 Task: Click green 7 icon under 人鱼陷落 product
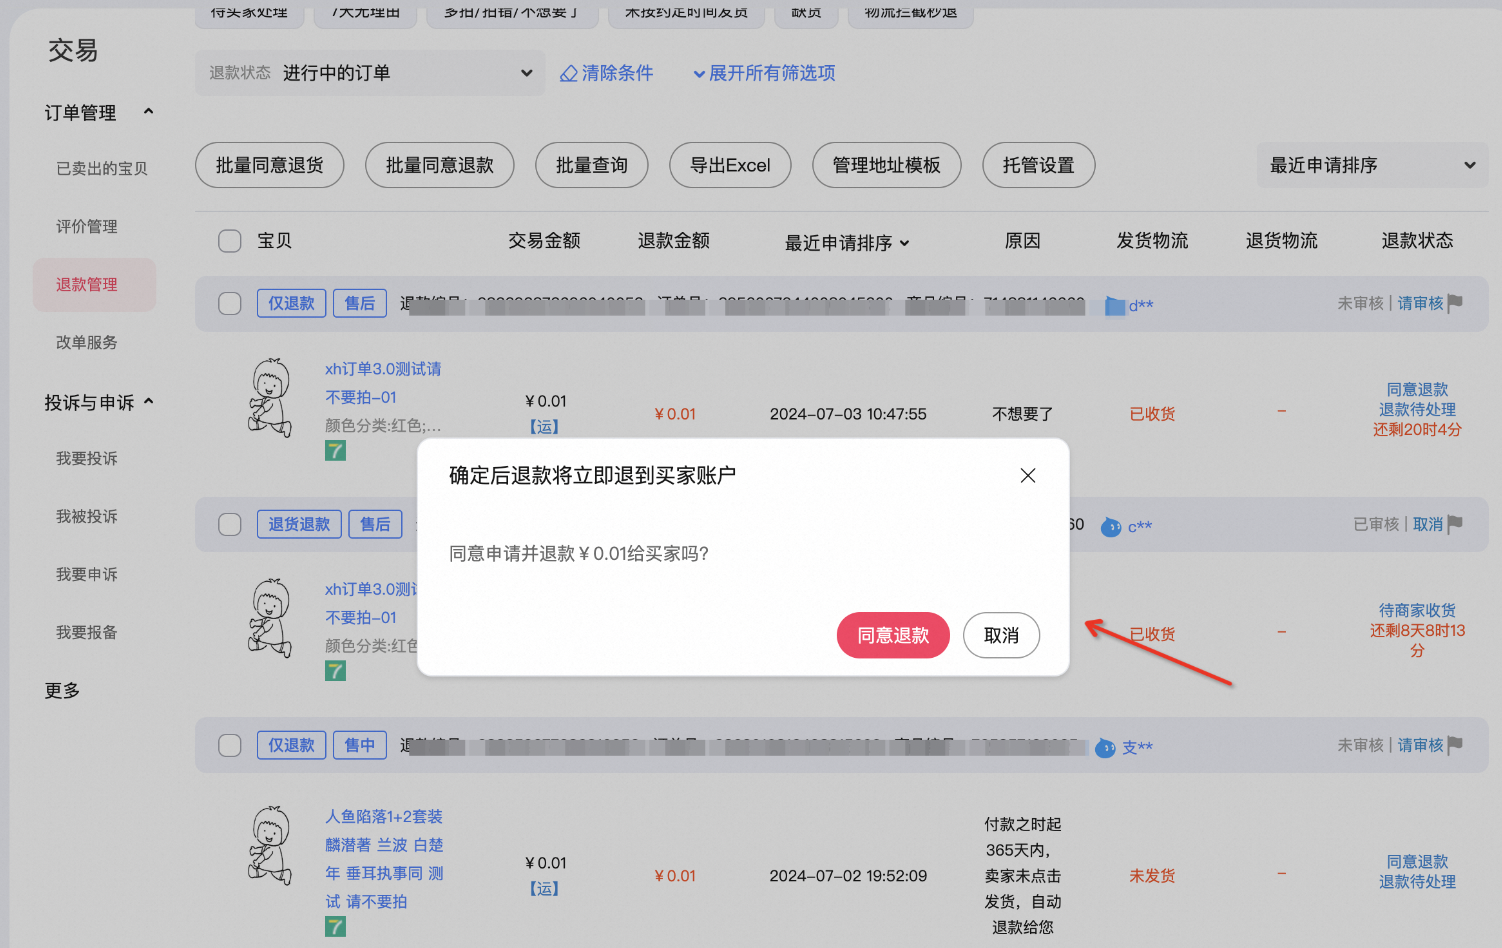tap(335, 927)
